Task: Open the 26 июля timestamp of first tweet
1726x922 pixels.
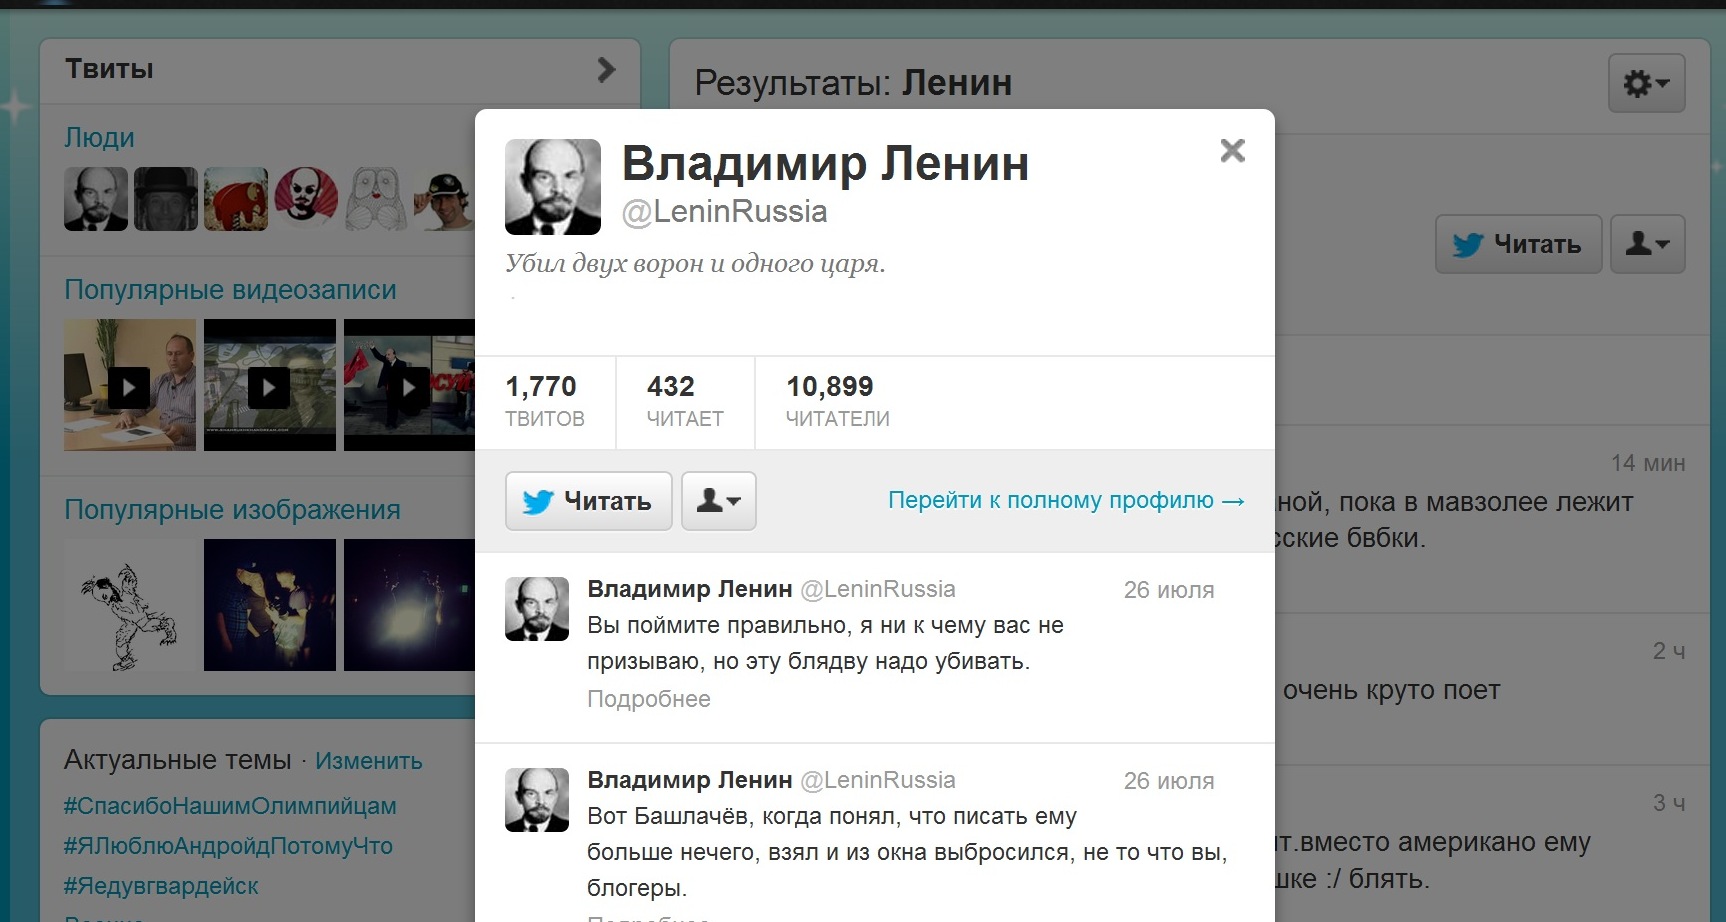Action: [x=1168, y=590]
